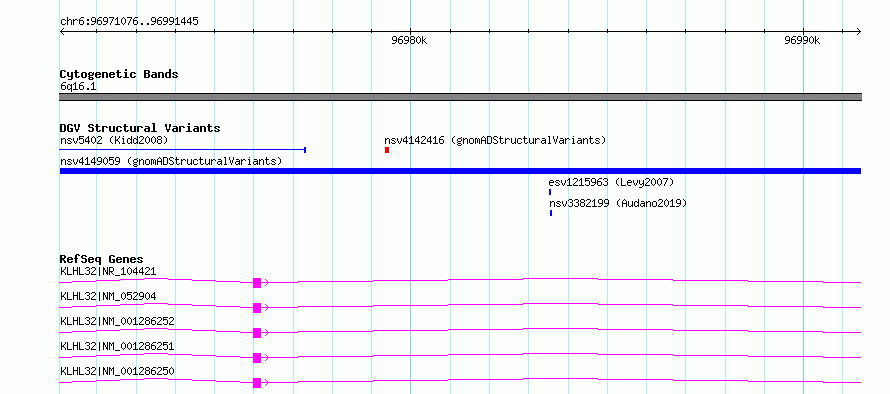Viewport: 890px width, 394px height.
Task: Open the nsv5402 (Kidd2008) variant label
Action: point(114,140)
